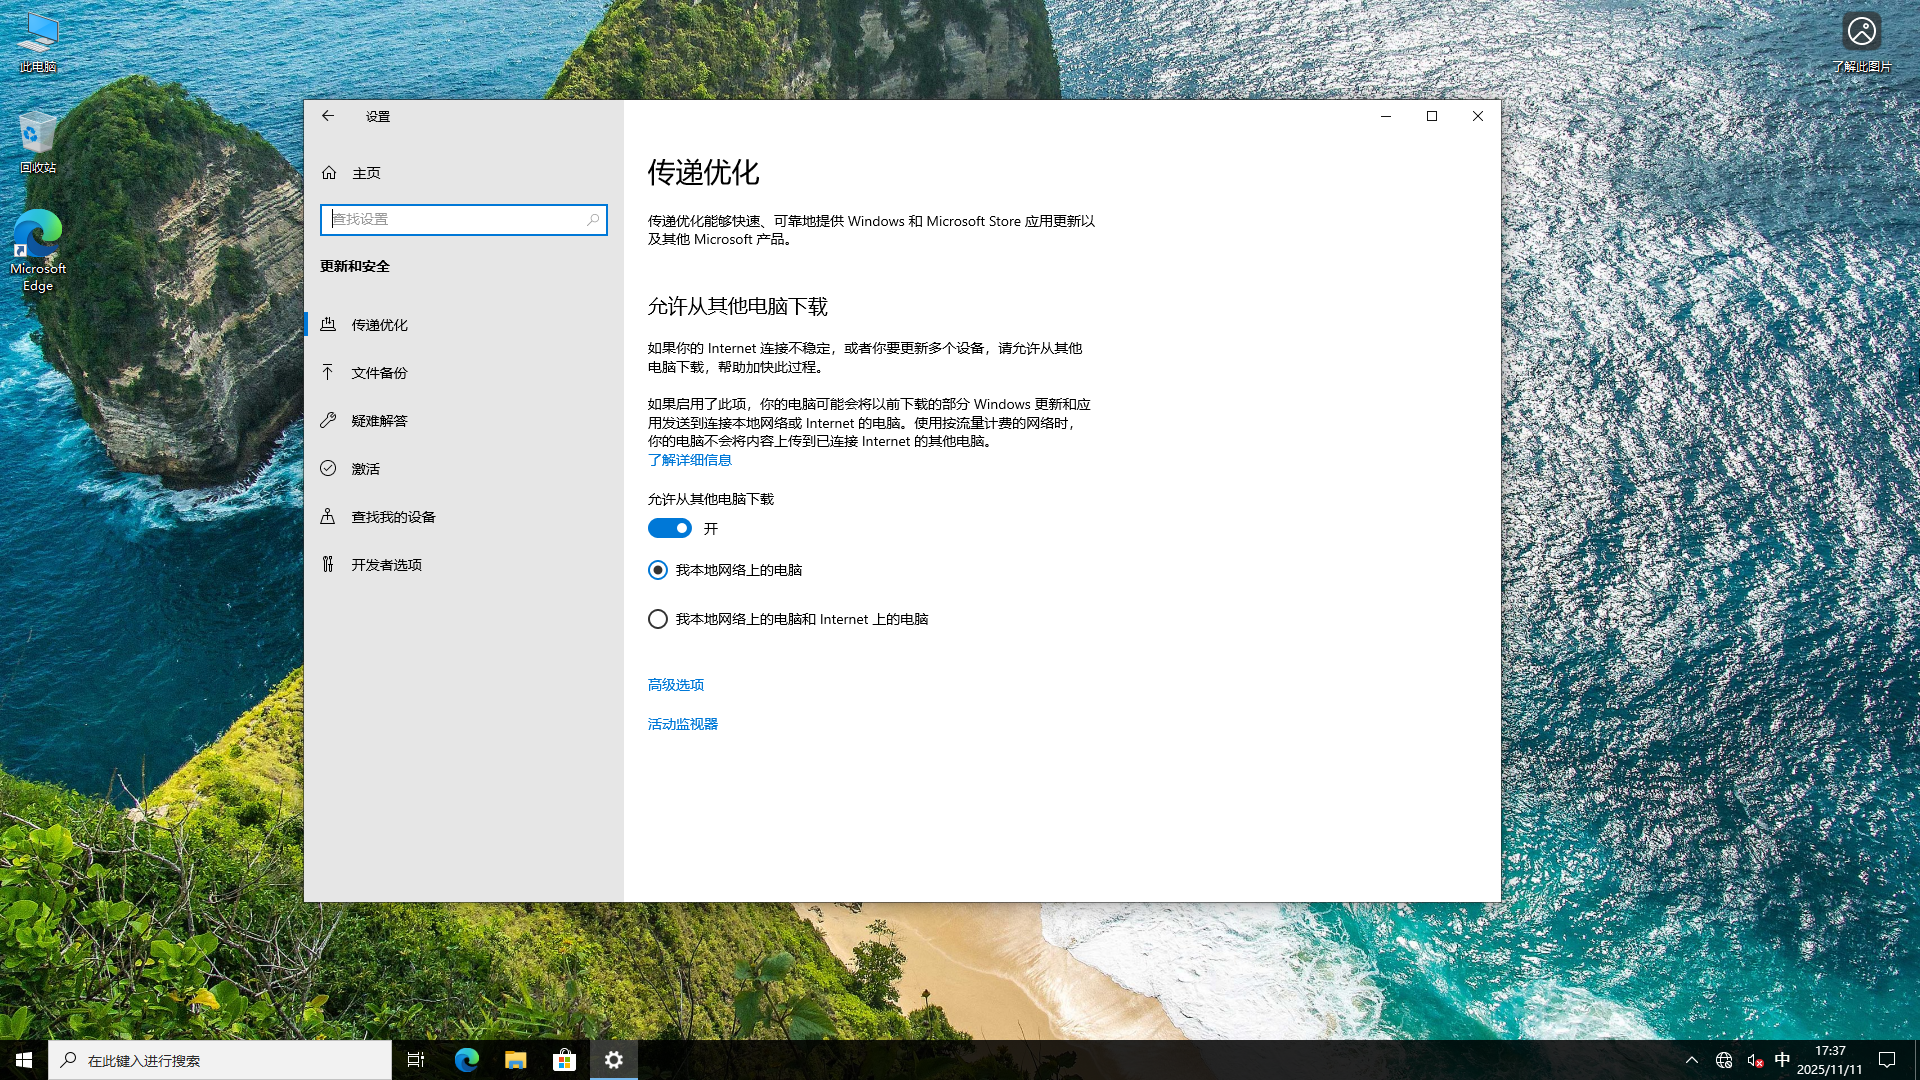Open Microsoft Store from taskbar
Viewport: 1920px width, 1080px height.
point(564,1059)
